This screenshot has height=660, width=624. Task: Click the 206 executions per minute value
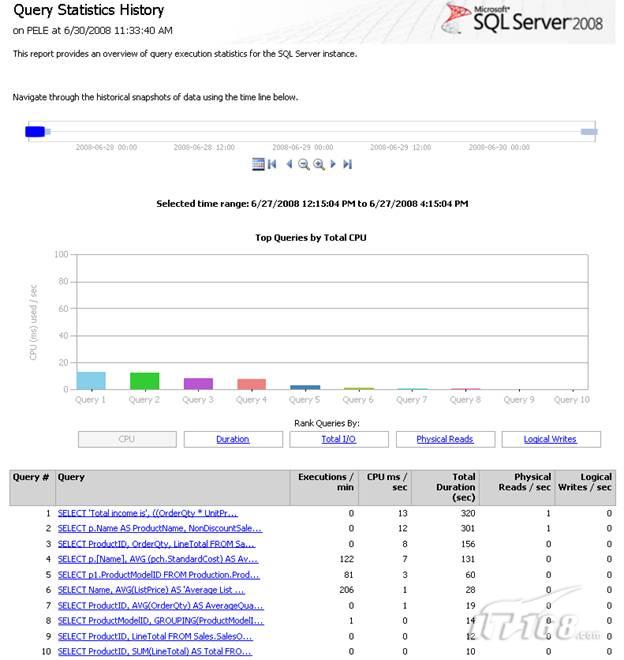pyautogui.click(x=347, y=590)
